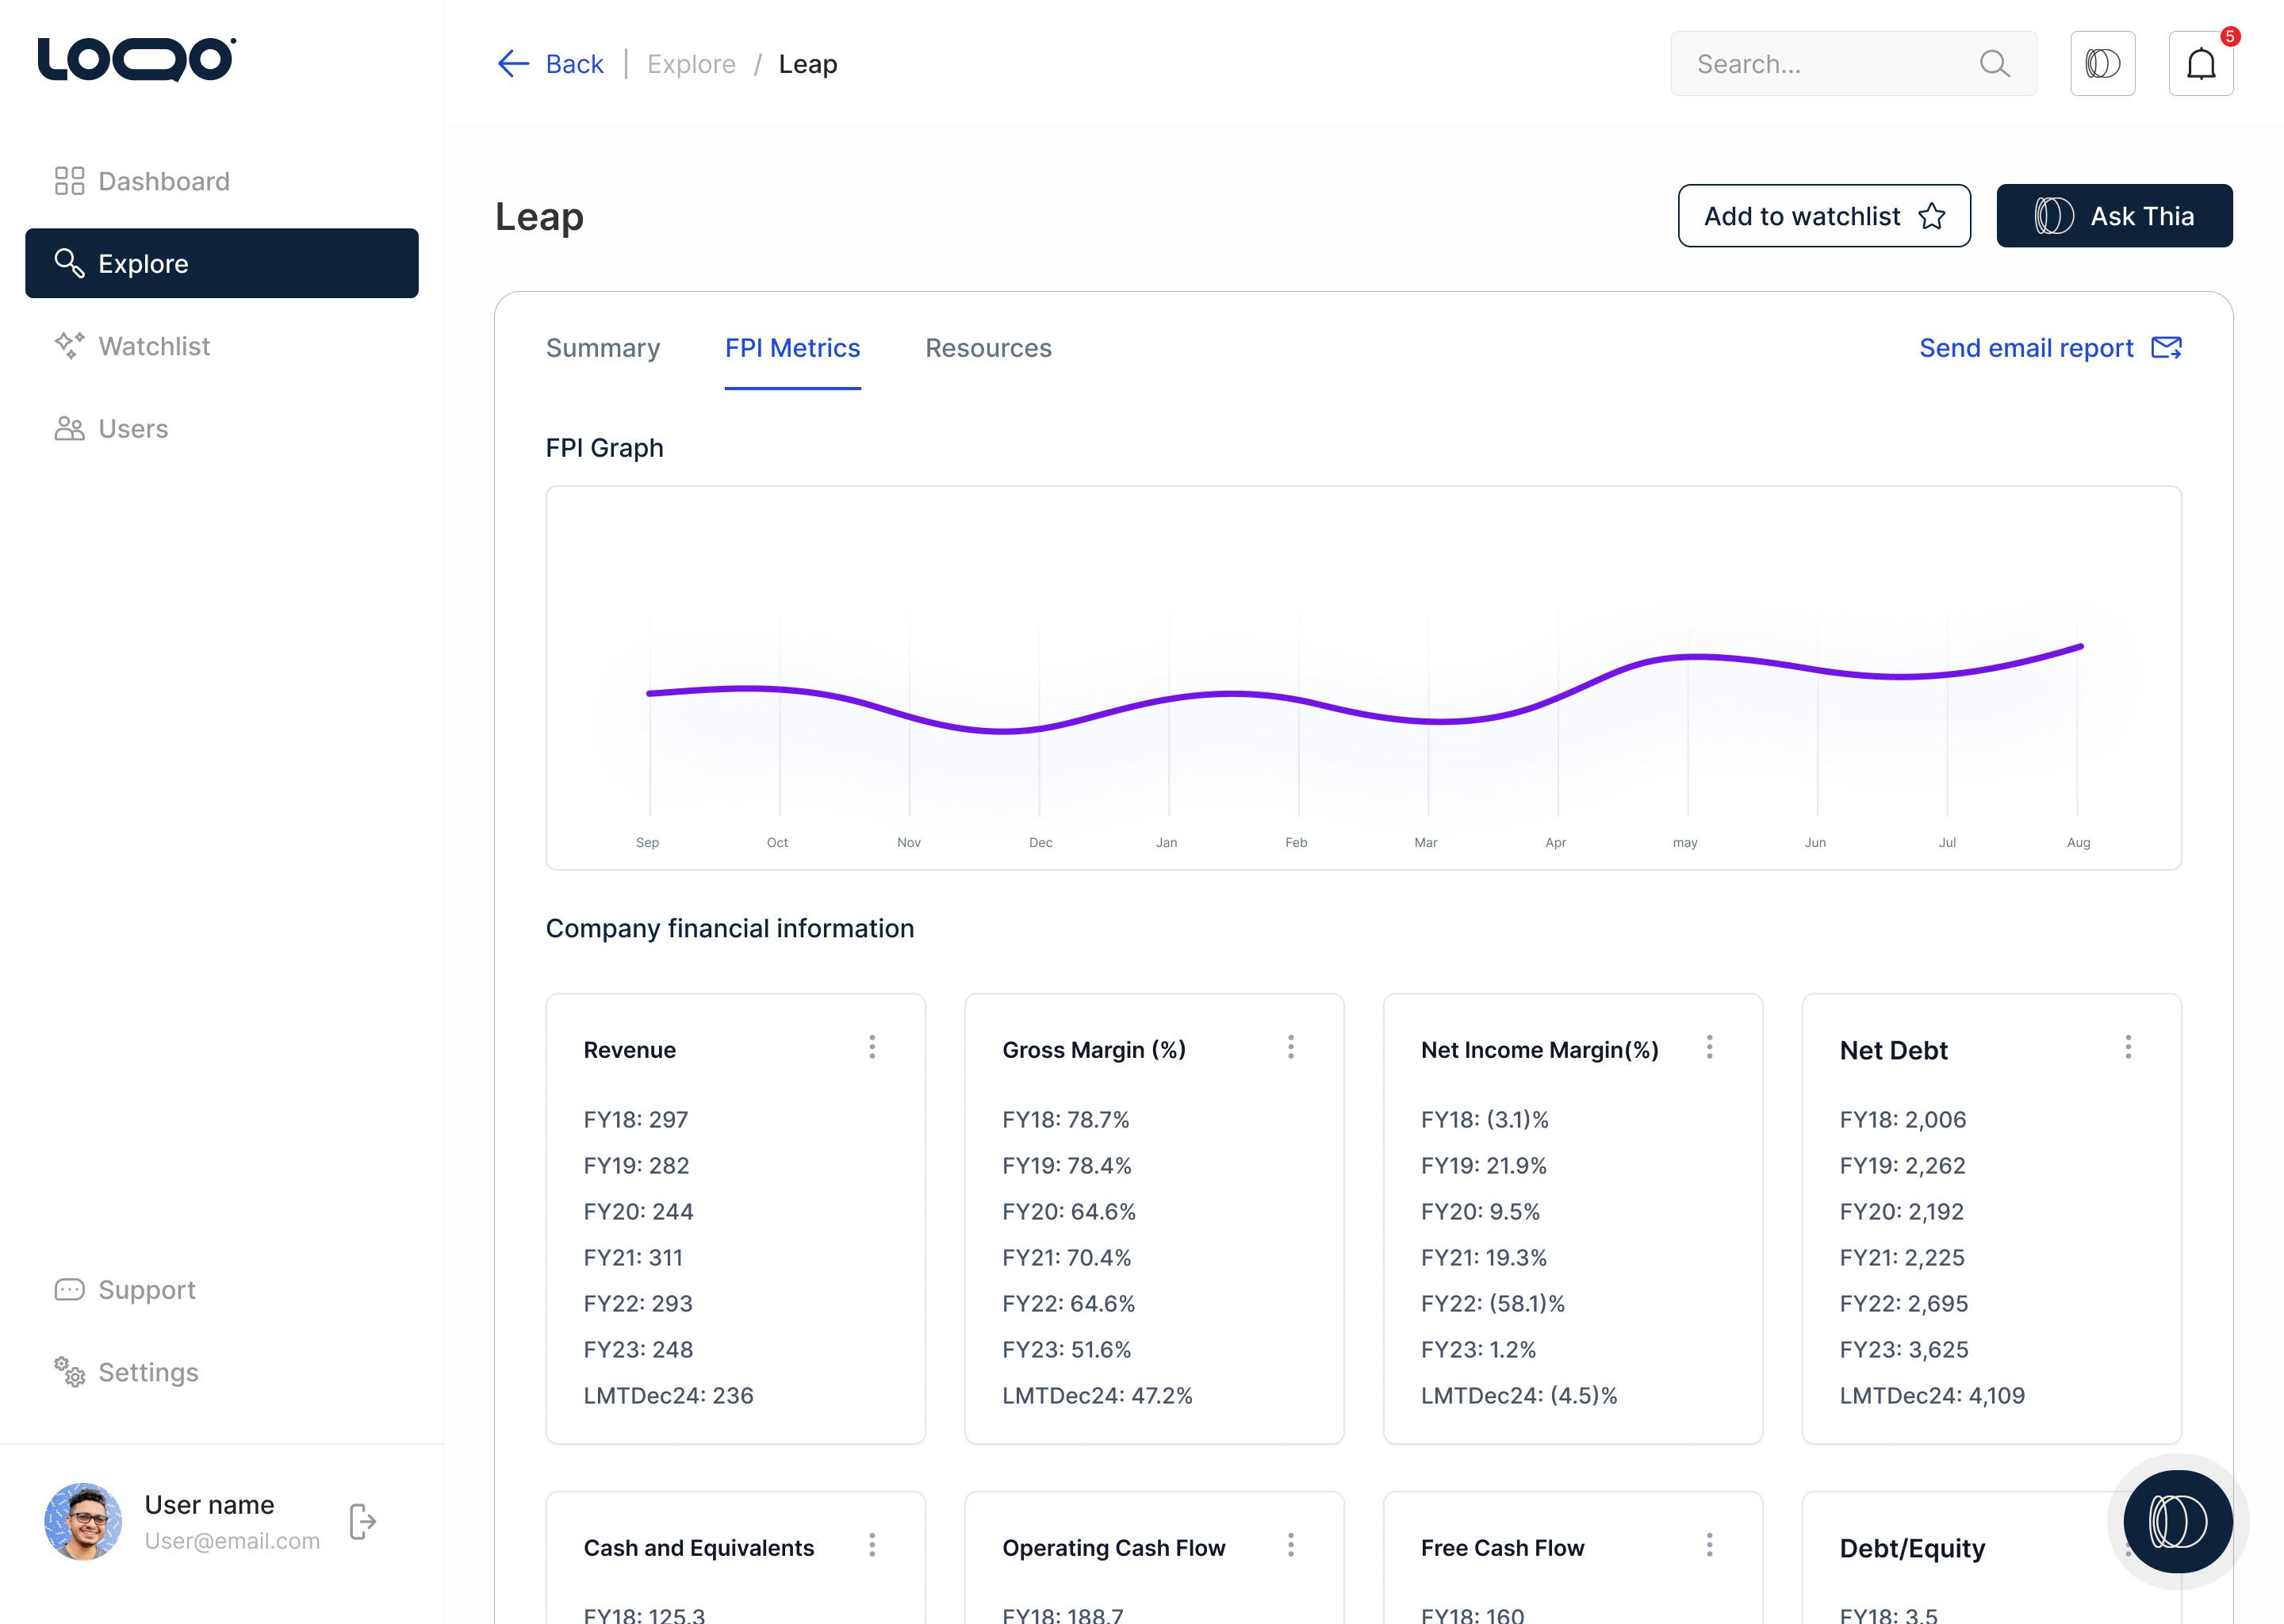Image resolution: width=2284 pixels, height=1624 pixels.
Task: Click the Thia assistant icon beside search
Action: [x=2102, y=64]
